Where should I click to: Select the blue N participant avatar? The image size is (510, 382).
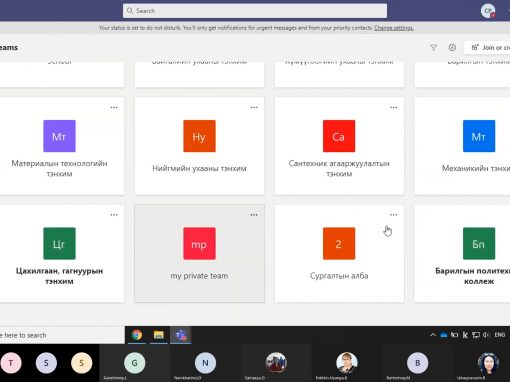coord(205,363)
